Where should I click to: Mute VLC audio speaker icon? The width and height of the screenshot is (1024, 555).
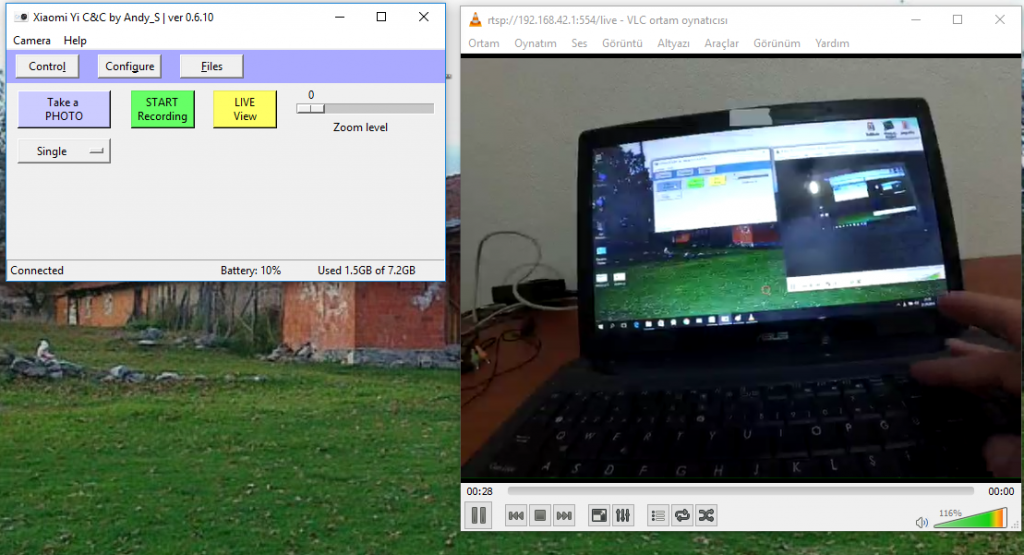921,522
